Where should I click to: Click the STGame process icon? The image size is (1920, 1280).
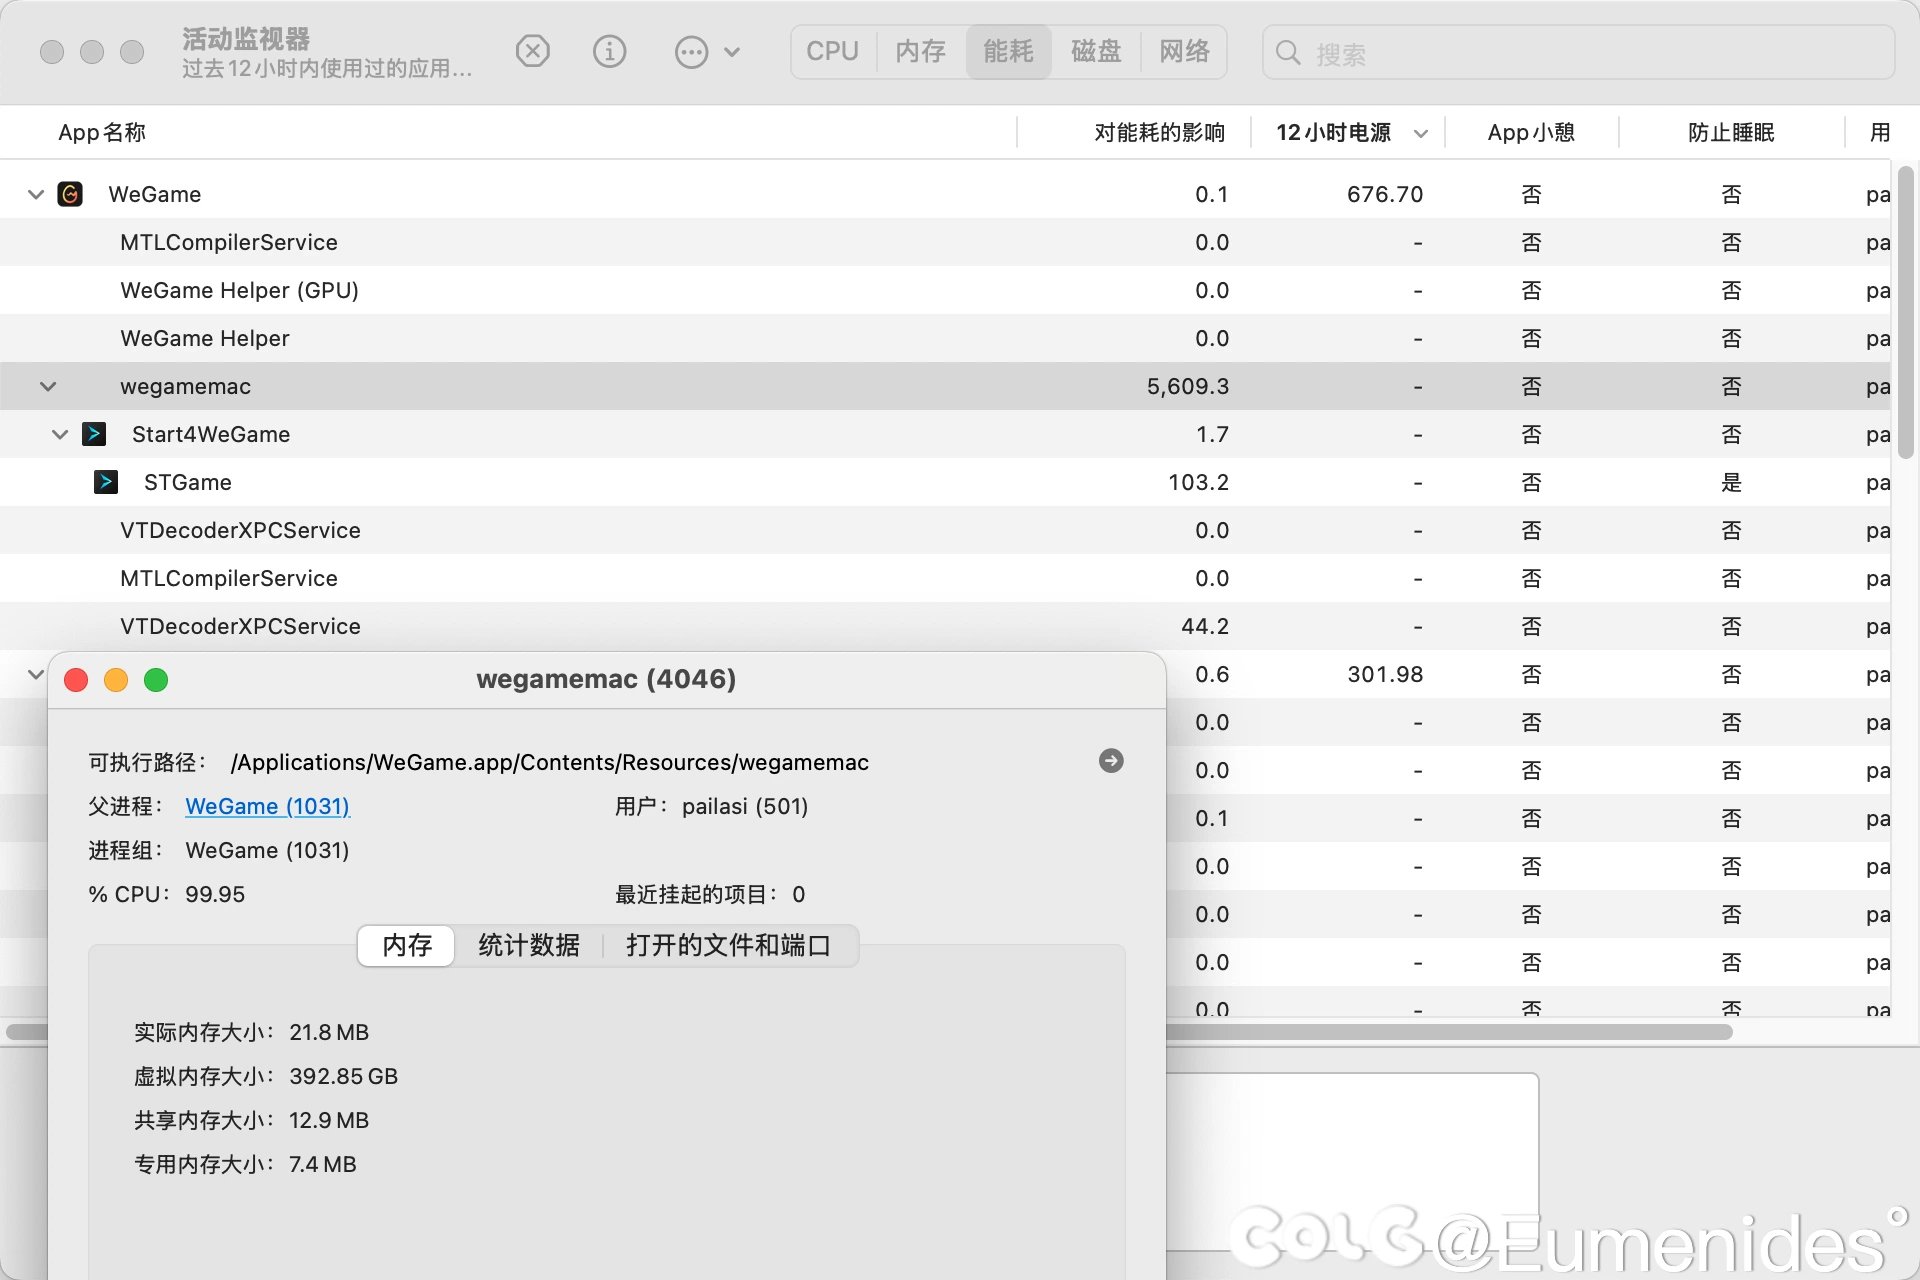click(x=106, y=482)
